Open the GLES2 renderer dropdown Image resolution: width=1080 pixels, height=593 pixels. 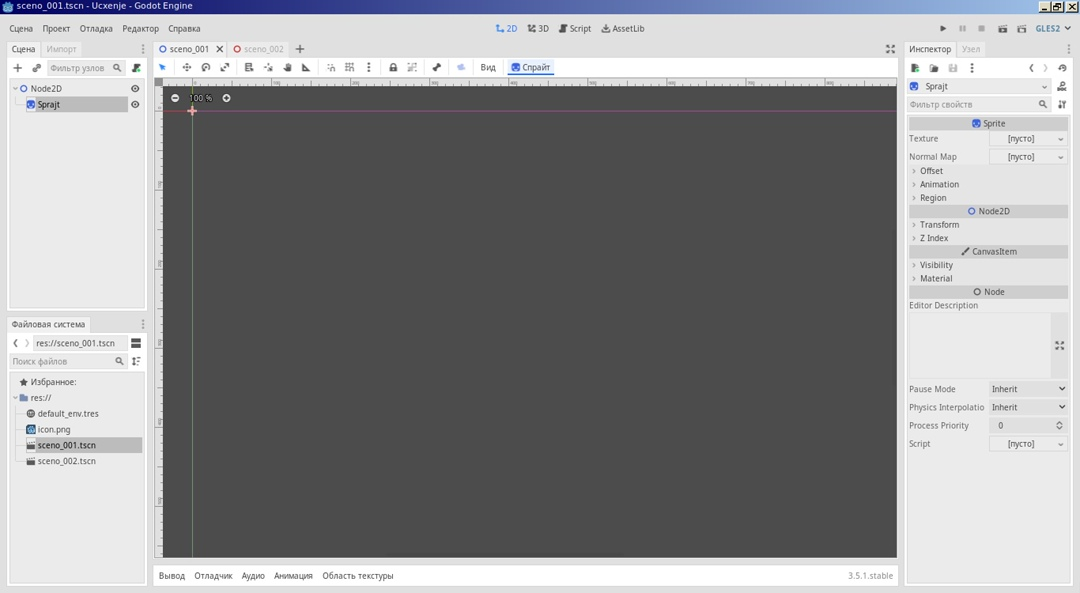(x=1053, y=29)
